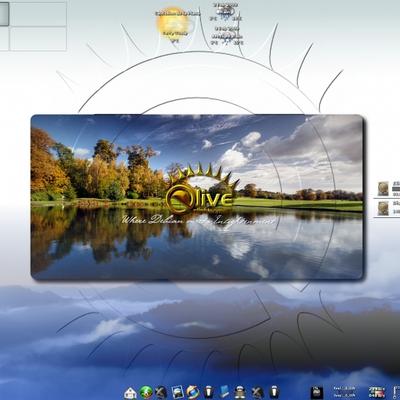Click black cup icon between browser and notebook
The width and height of the screenshot is (400, 400).
click(208, 392)
